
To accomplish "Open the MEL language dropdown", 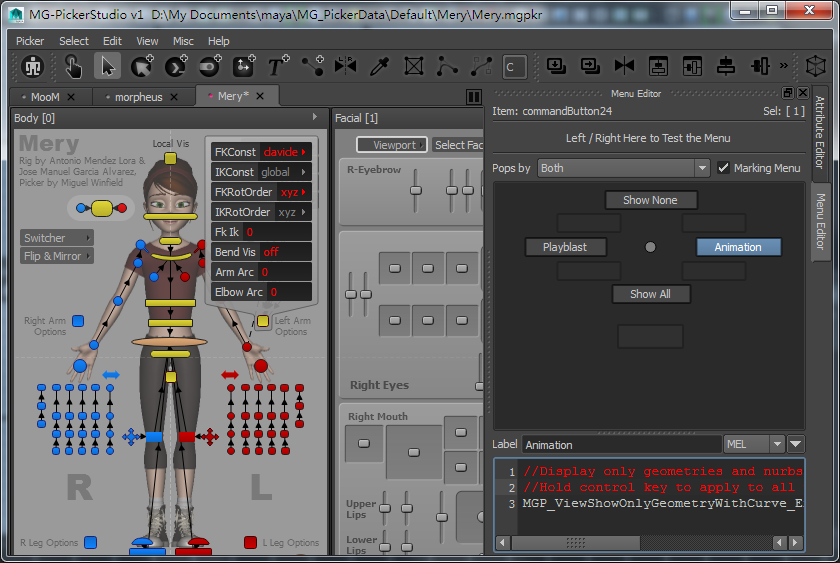I will pyautogui.click(x=753, y=444).
